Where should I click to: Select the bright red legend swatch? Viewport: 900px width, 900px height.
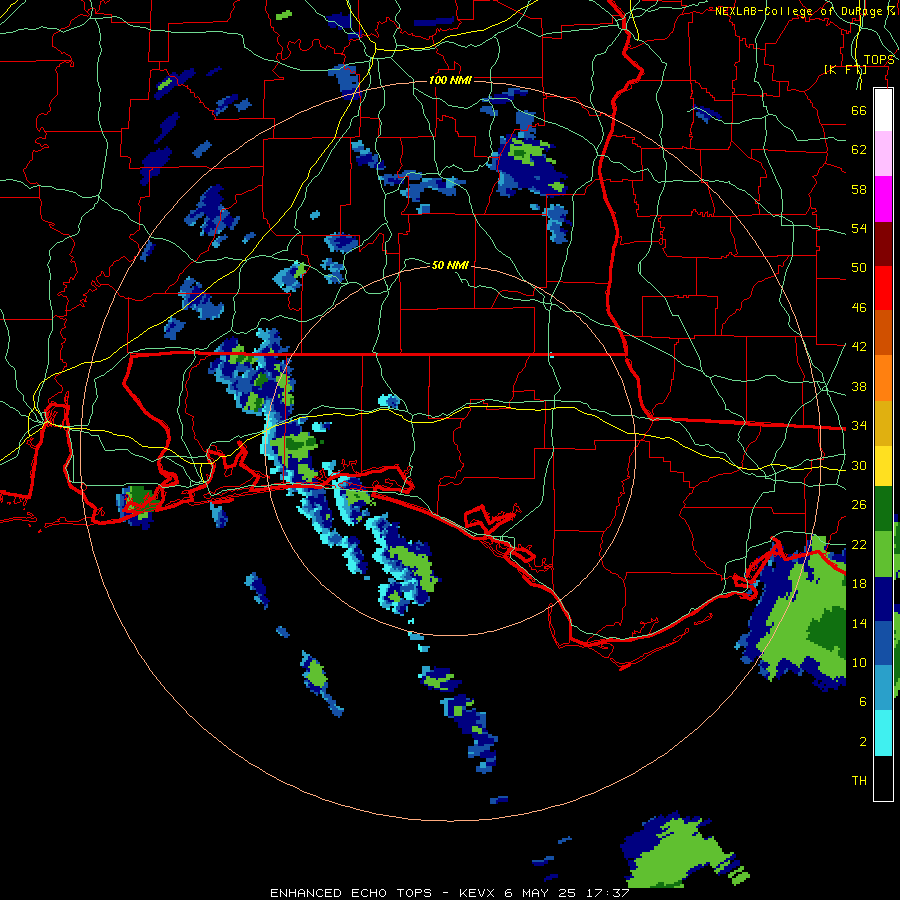[x=883, y=288]
